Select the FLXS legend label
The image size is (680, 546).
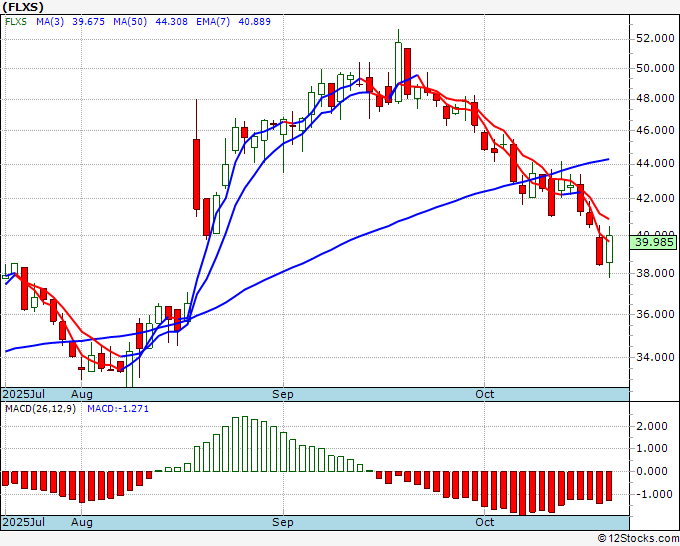point(16,22)
